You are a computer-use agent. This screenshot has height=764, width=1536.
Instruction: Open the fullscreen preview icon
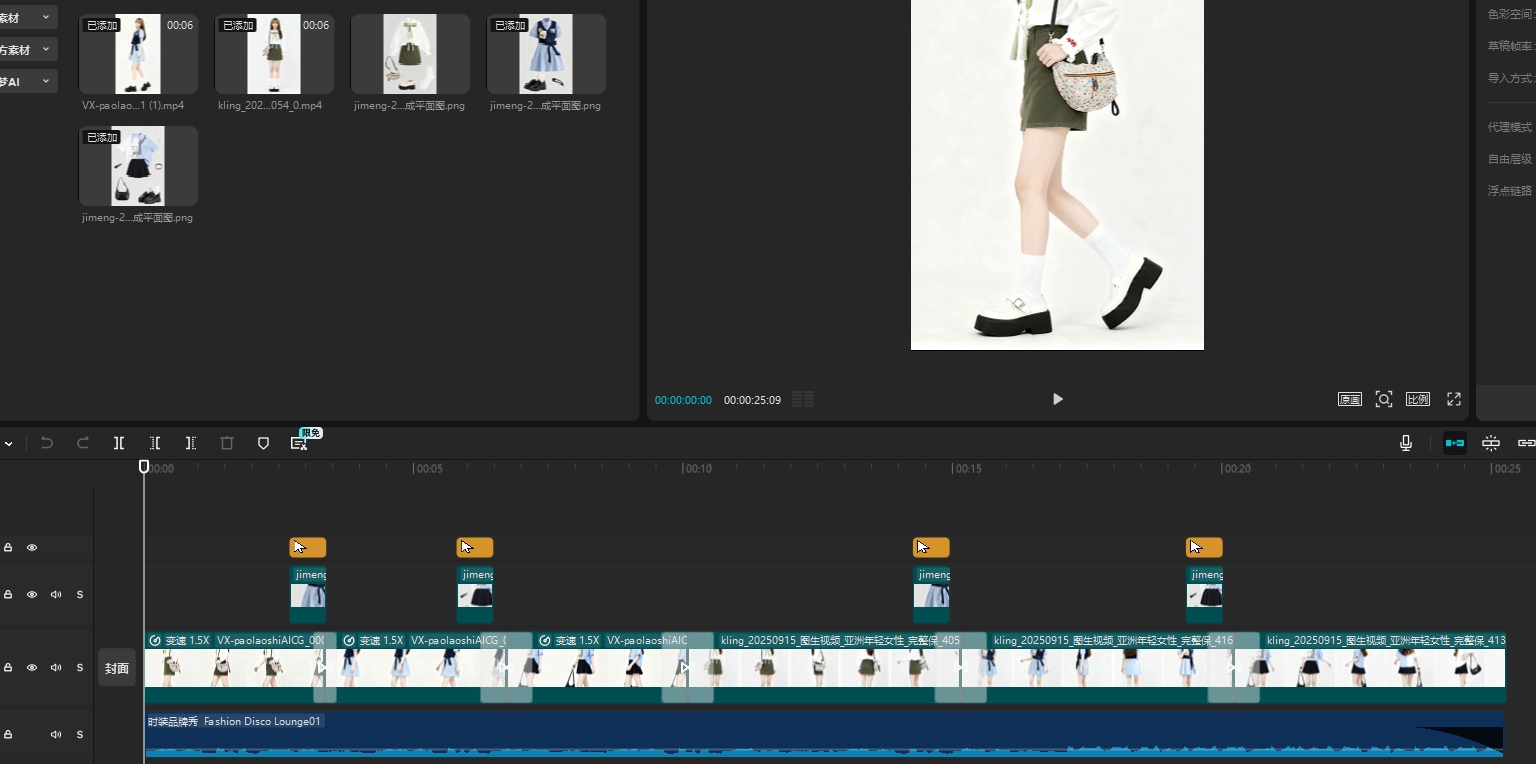[1454, 399]
